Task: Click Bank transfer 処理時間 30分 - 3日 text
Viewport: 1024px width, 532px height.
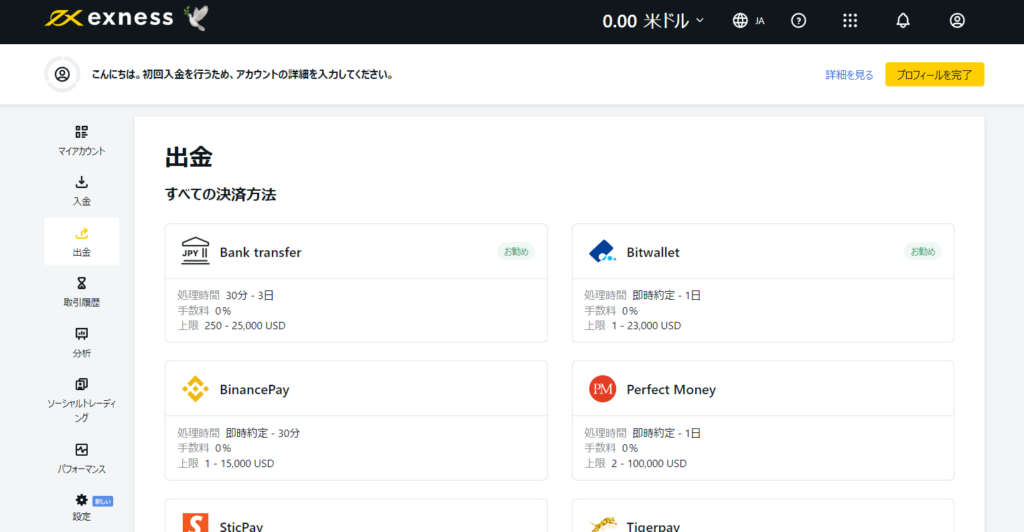Action: (226, 296)
